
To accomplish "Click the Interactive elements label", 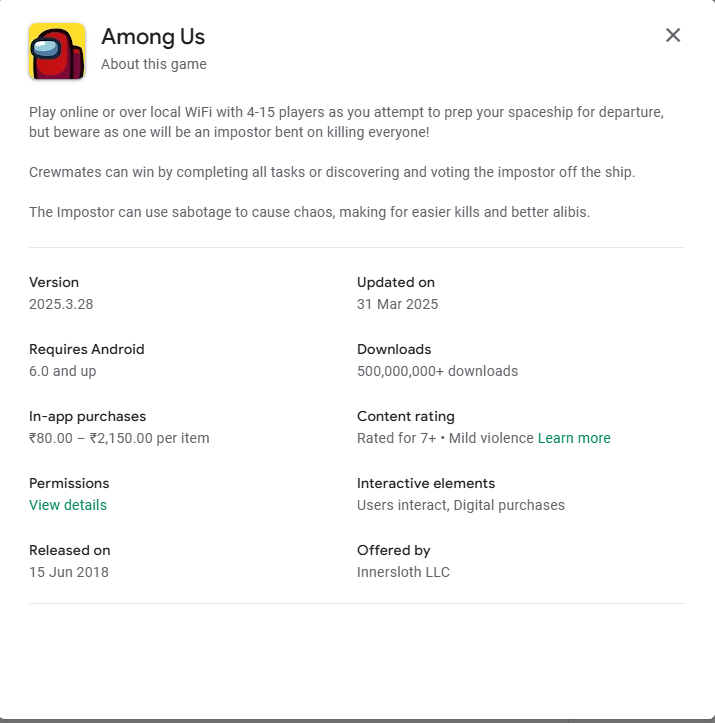I will pos(426,483).
